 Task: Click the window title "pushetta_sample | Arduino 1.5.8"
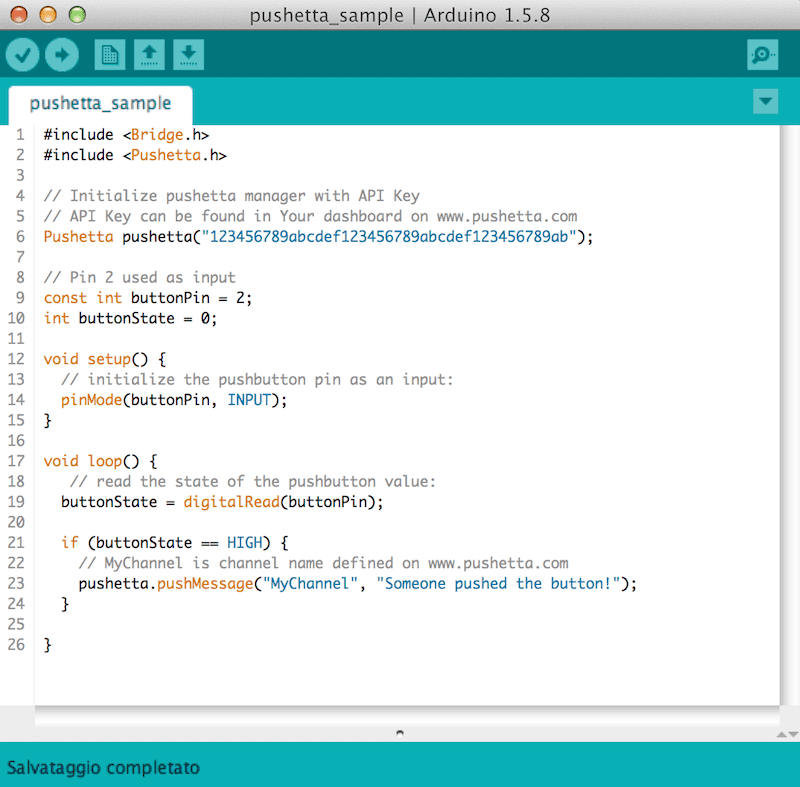tap(400, 15)
